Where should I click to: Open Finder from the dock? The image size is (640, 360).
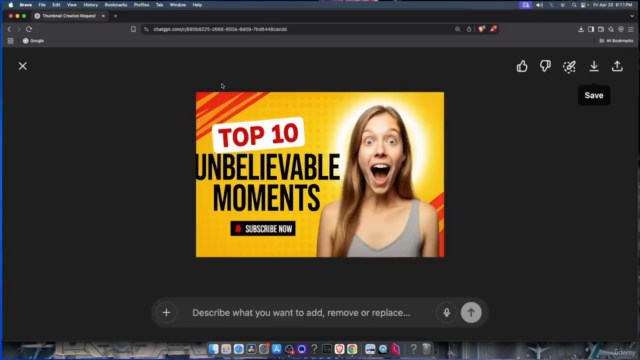[213, 349]
